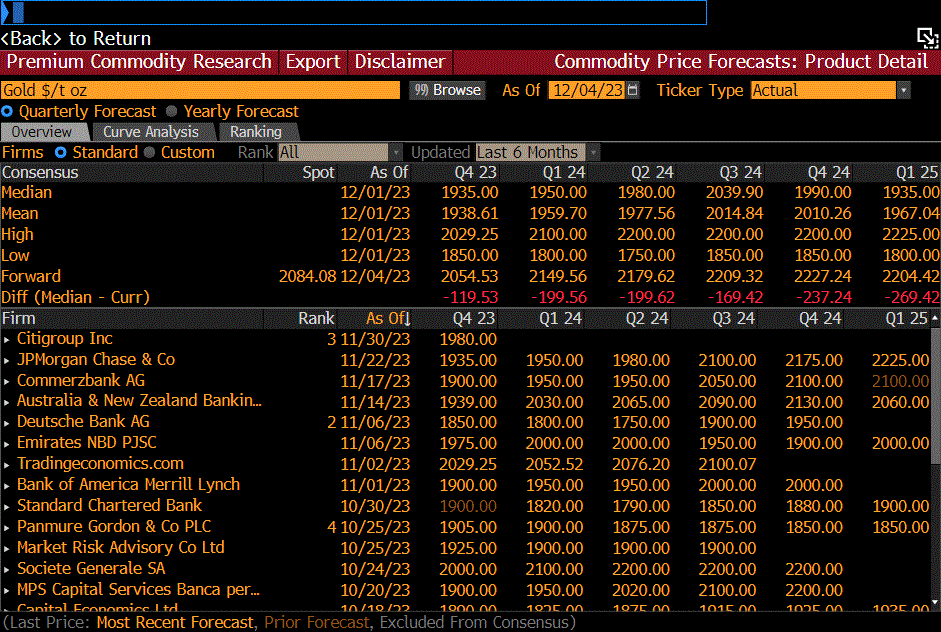The height and width of the screenshot is (632, 941).
Task: Expand the Panmure Gordon & Co PLC row
Action: pos(7,528)
